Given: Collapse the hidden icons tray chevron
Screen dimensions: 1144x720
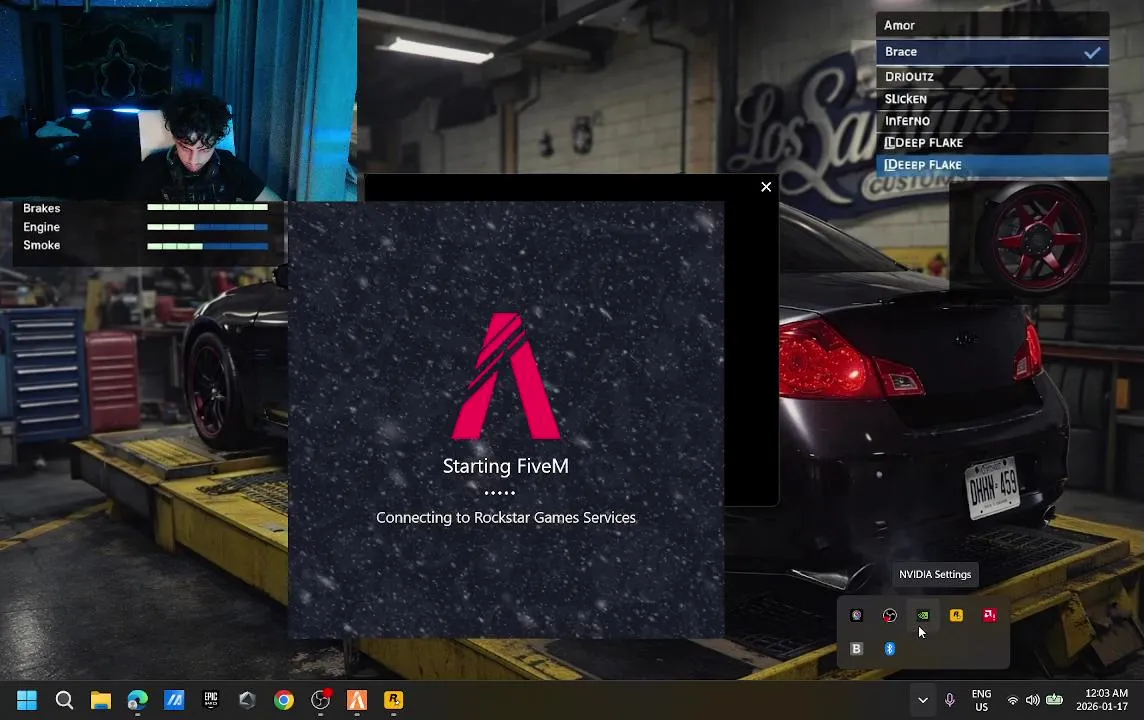Looking at the screenshot, I should pos(923,700).
